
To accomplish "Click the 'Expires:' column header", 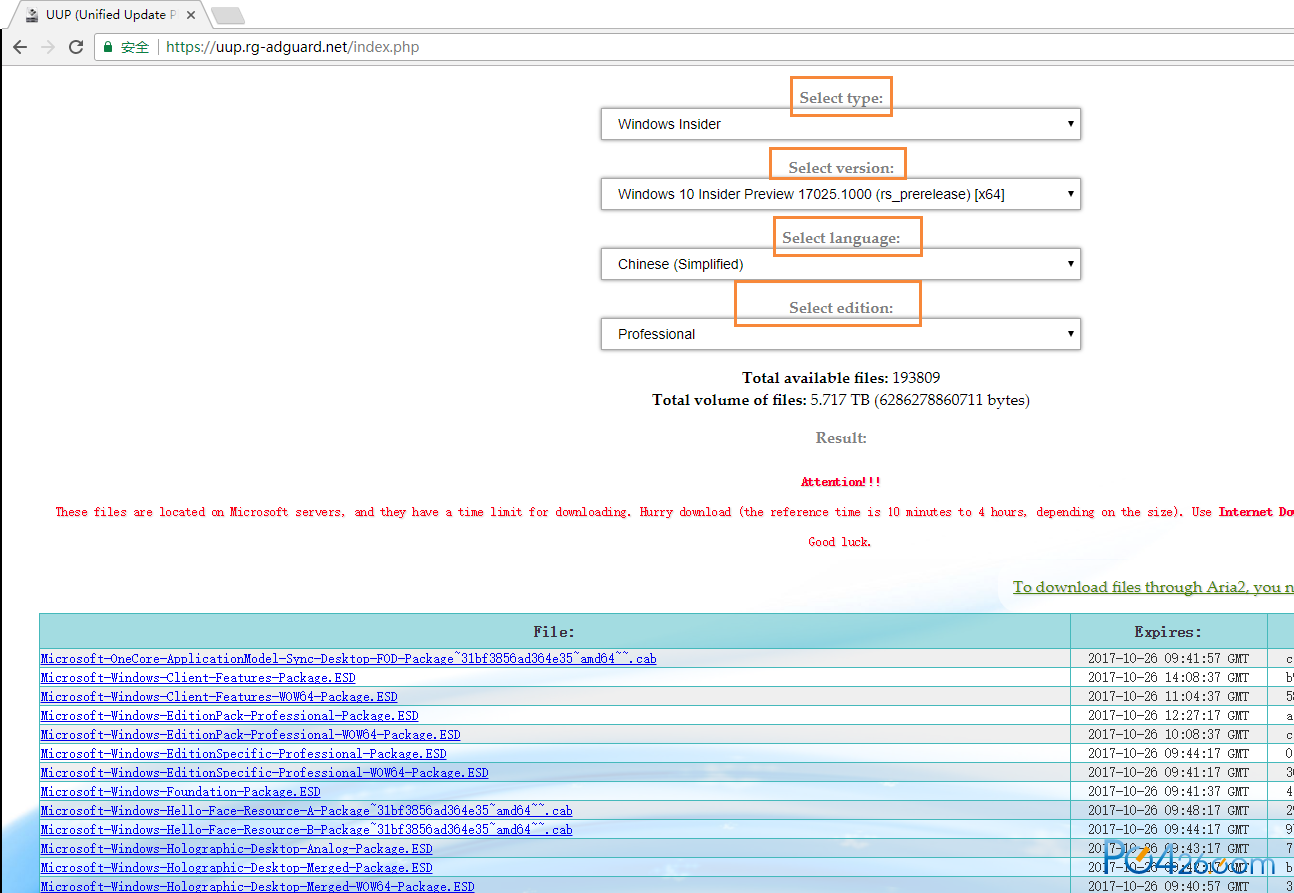I will coord(1168,632).
